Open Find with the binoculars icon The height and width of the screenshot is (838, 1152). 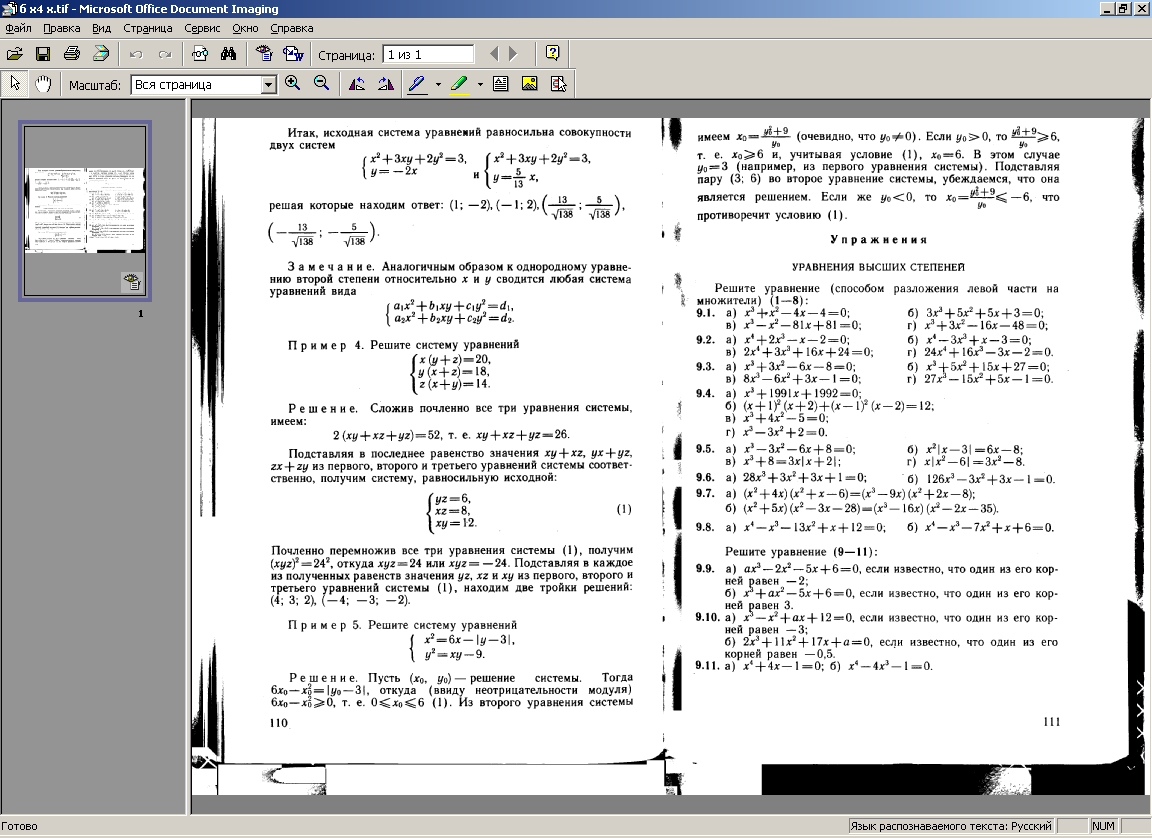tap(228, 54)
